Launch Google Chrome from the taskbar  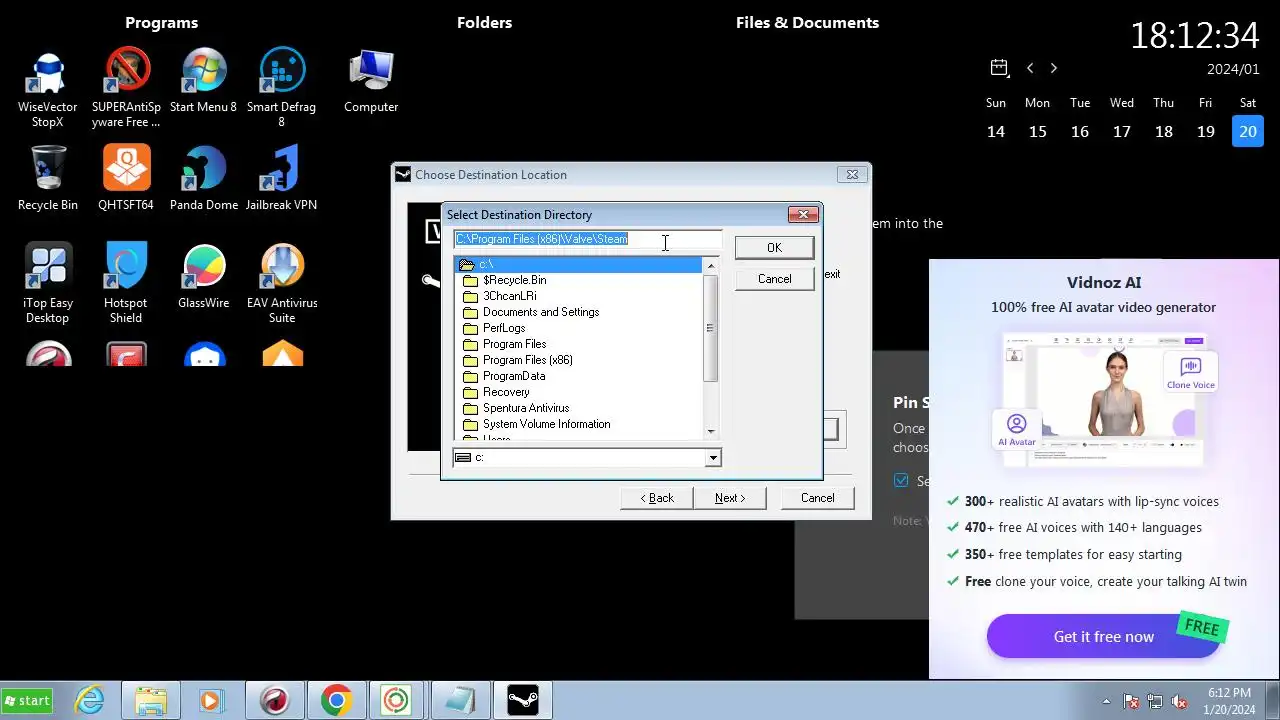pos(336,701)
